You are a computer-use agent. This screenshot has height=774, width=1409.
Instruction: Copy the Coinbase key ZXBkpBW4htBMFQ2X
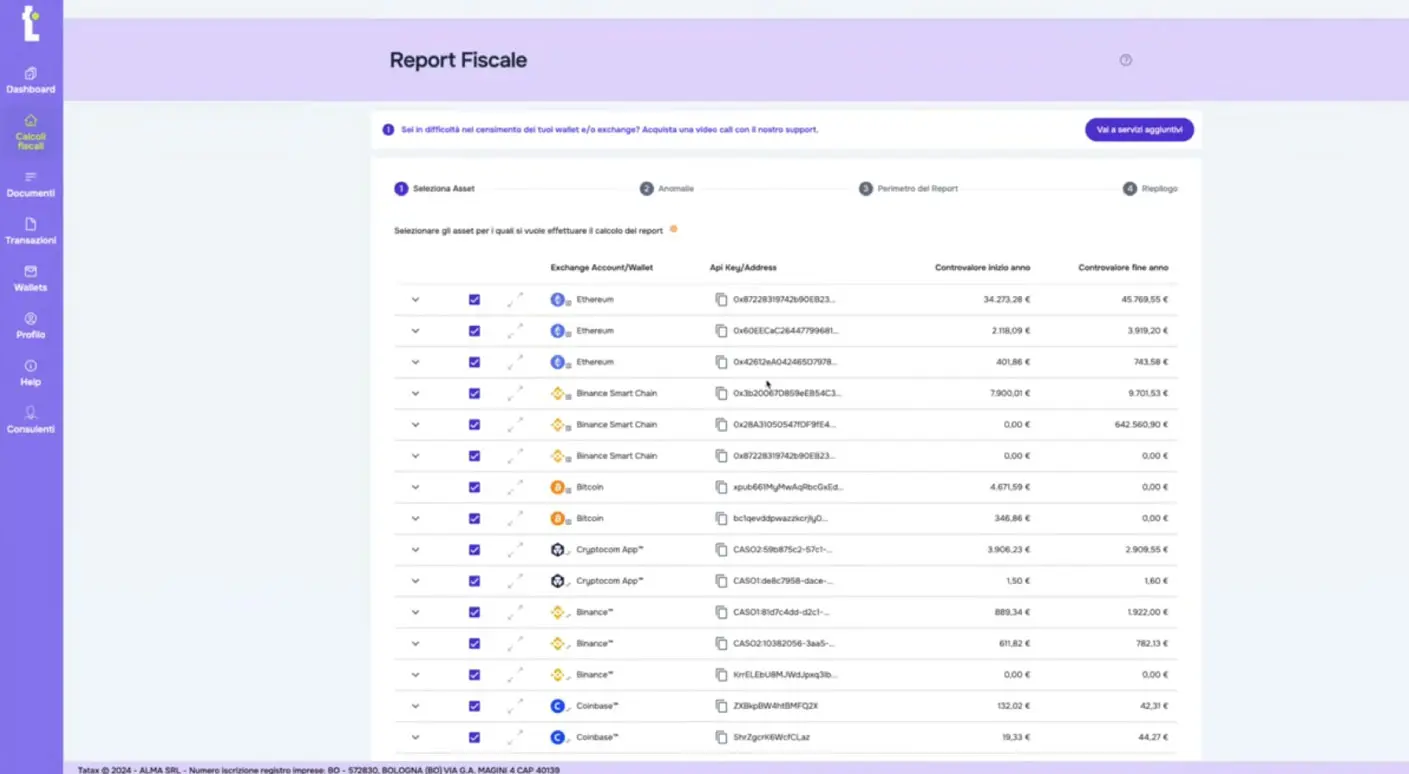coord(721,706)
